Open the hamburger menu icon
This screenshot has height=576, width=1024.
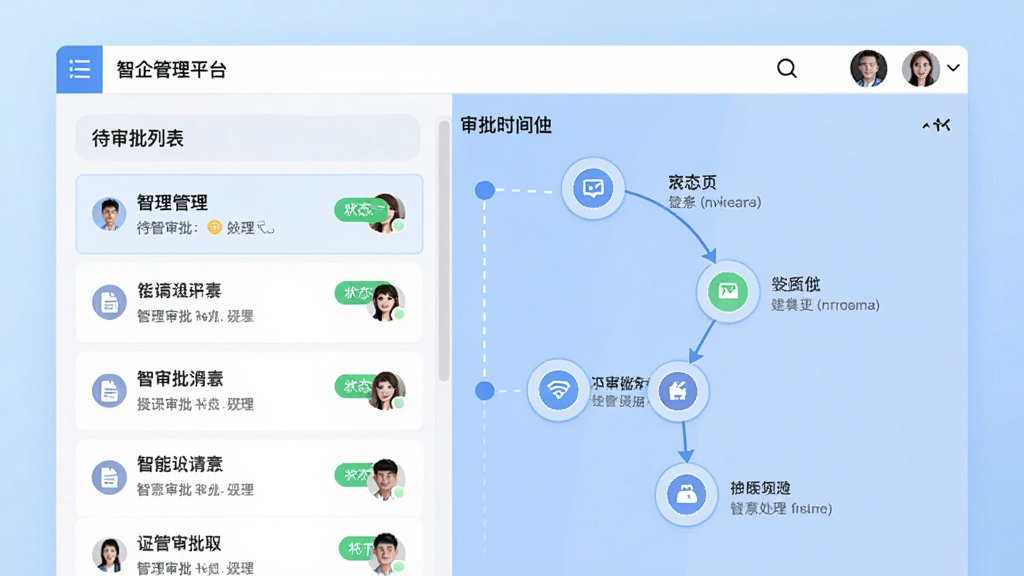coord(80,69)
